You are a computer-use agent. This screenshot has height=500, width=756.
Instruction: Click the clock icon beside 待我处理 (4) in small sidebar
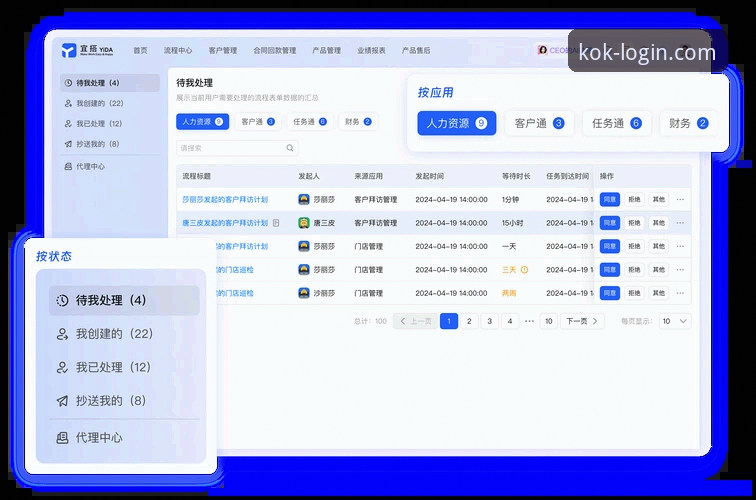click(68, 83)
